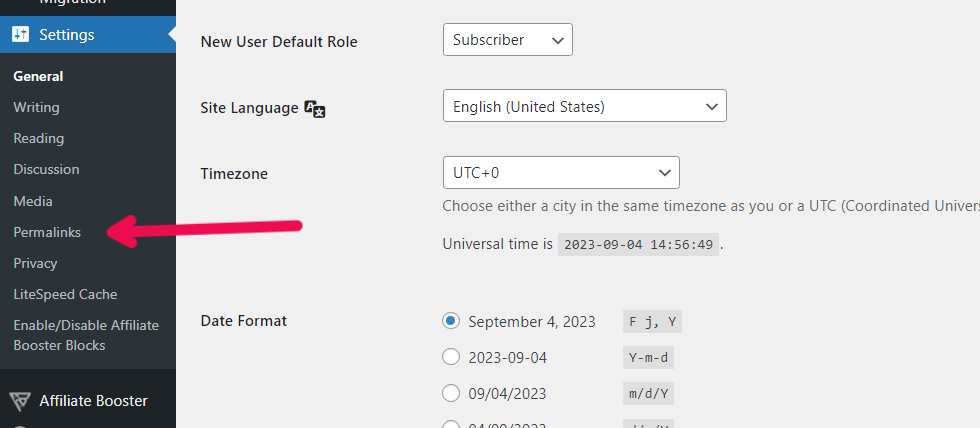Open the New User Default Role dropdown
The image size is (980, 428).
pos(507,40)
